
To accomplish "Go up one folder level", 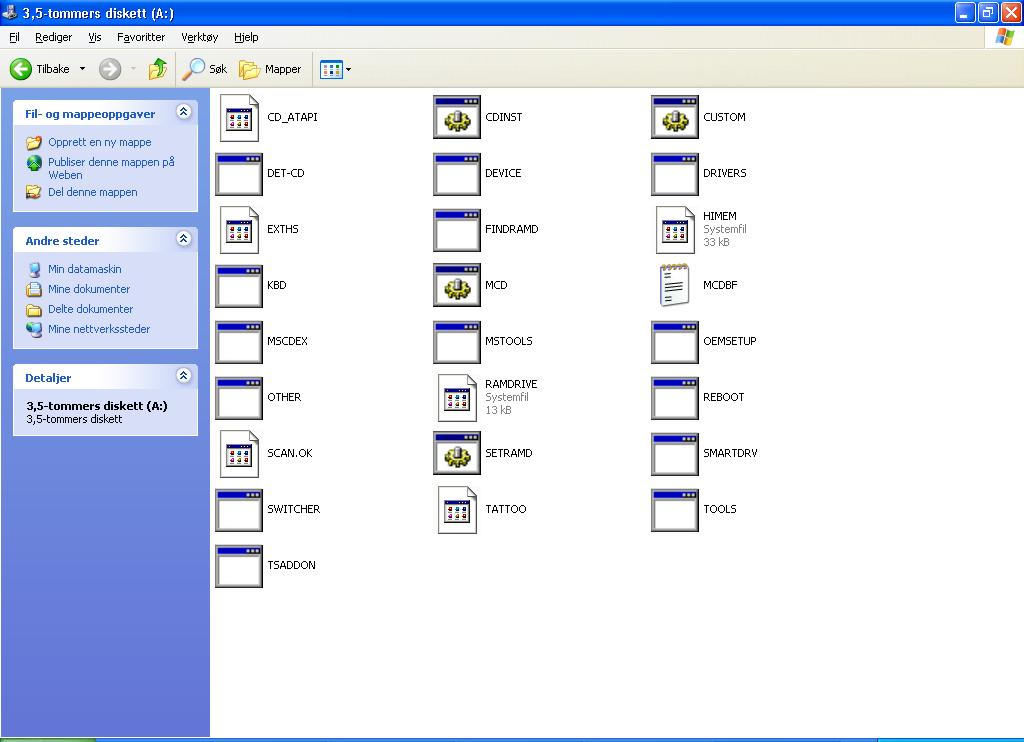I will (157, 69).
